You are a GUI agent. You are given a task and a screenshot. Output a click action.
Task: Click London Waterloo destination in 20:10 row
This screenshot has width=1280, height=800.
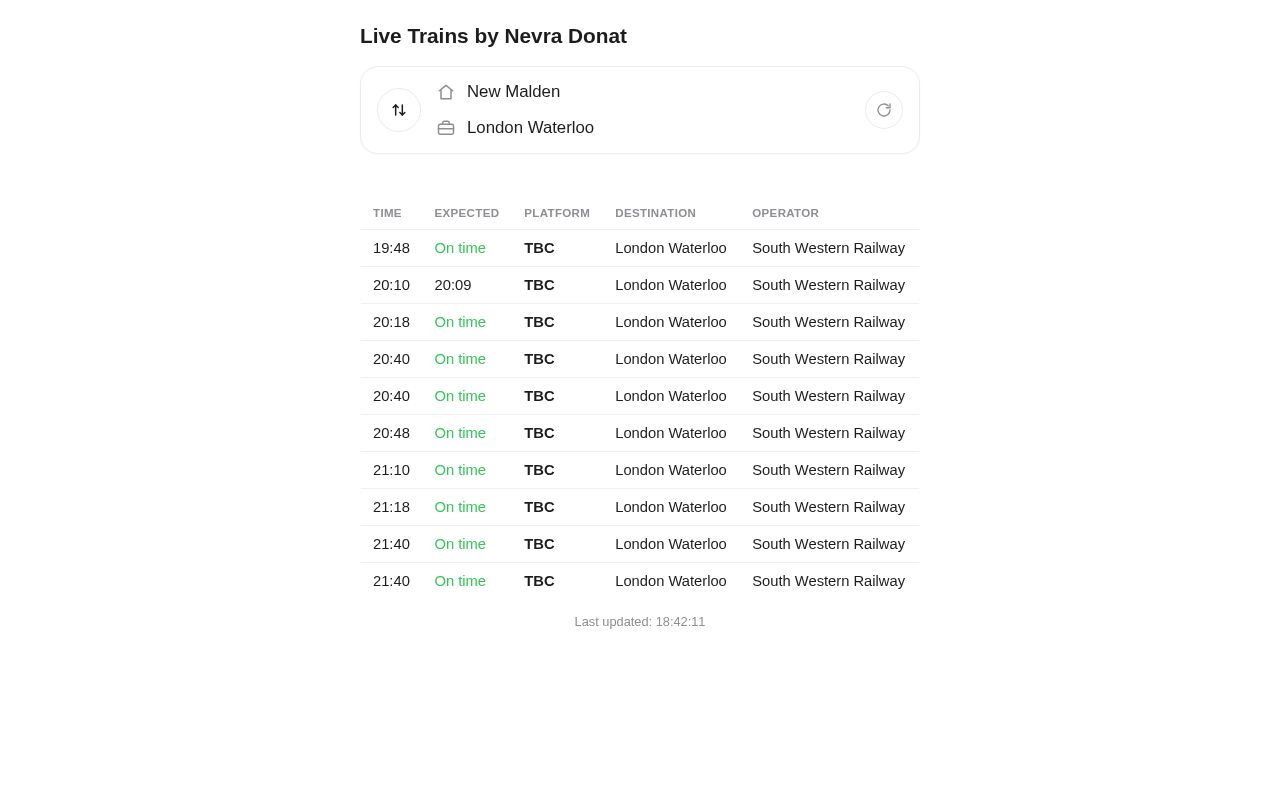pos(671,285)
